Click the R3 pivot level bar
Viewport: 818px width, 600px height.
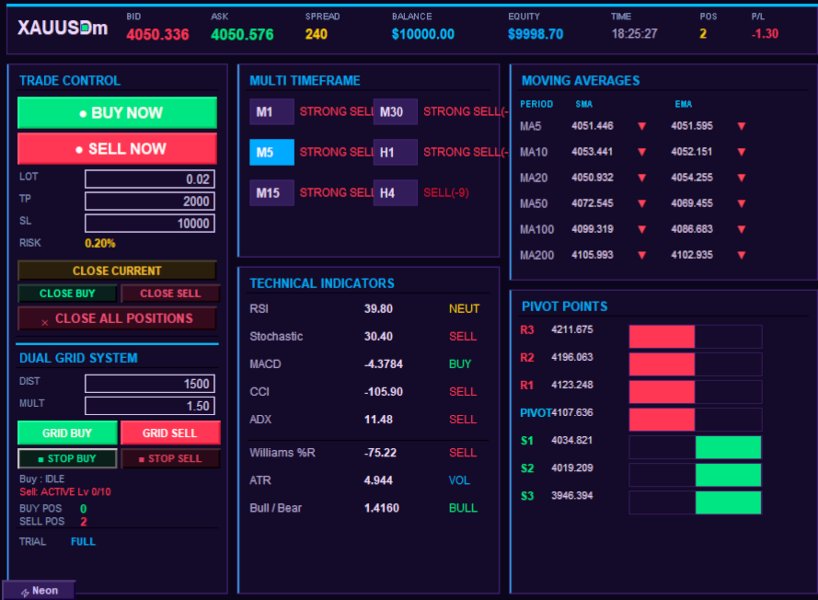(695, 337)
